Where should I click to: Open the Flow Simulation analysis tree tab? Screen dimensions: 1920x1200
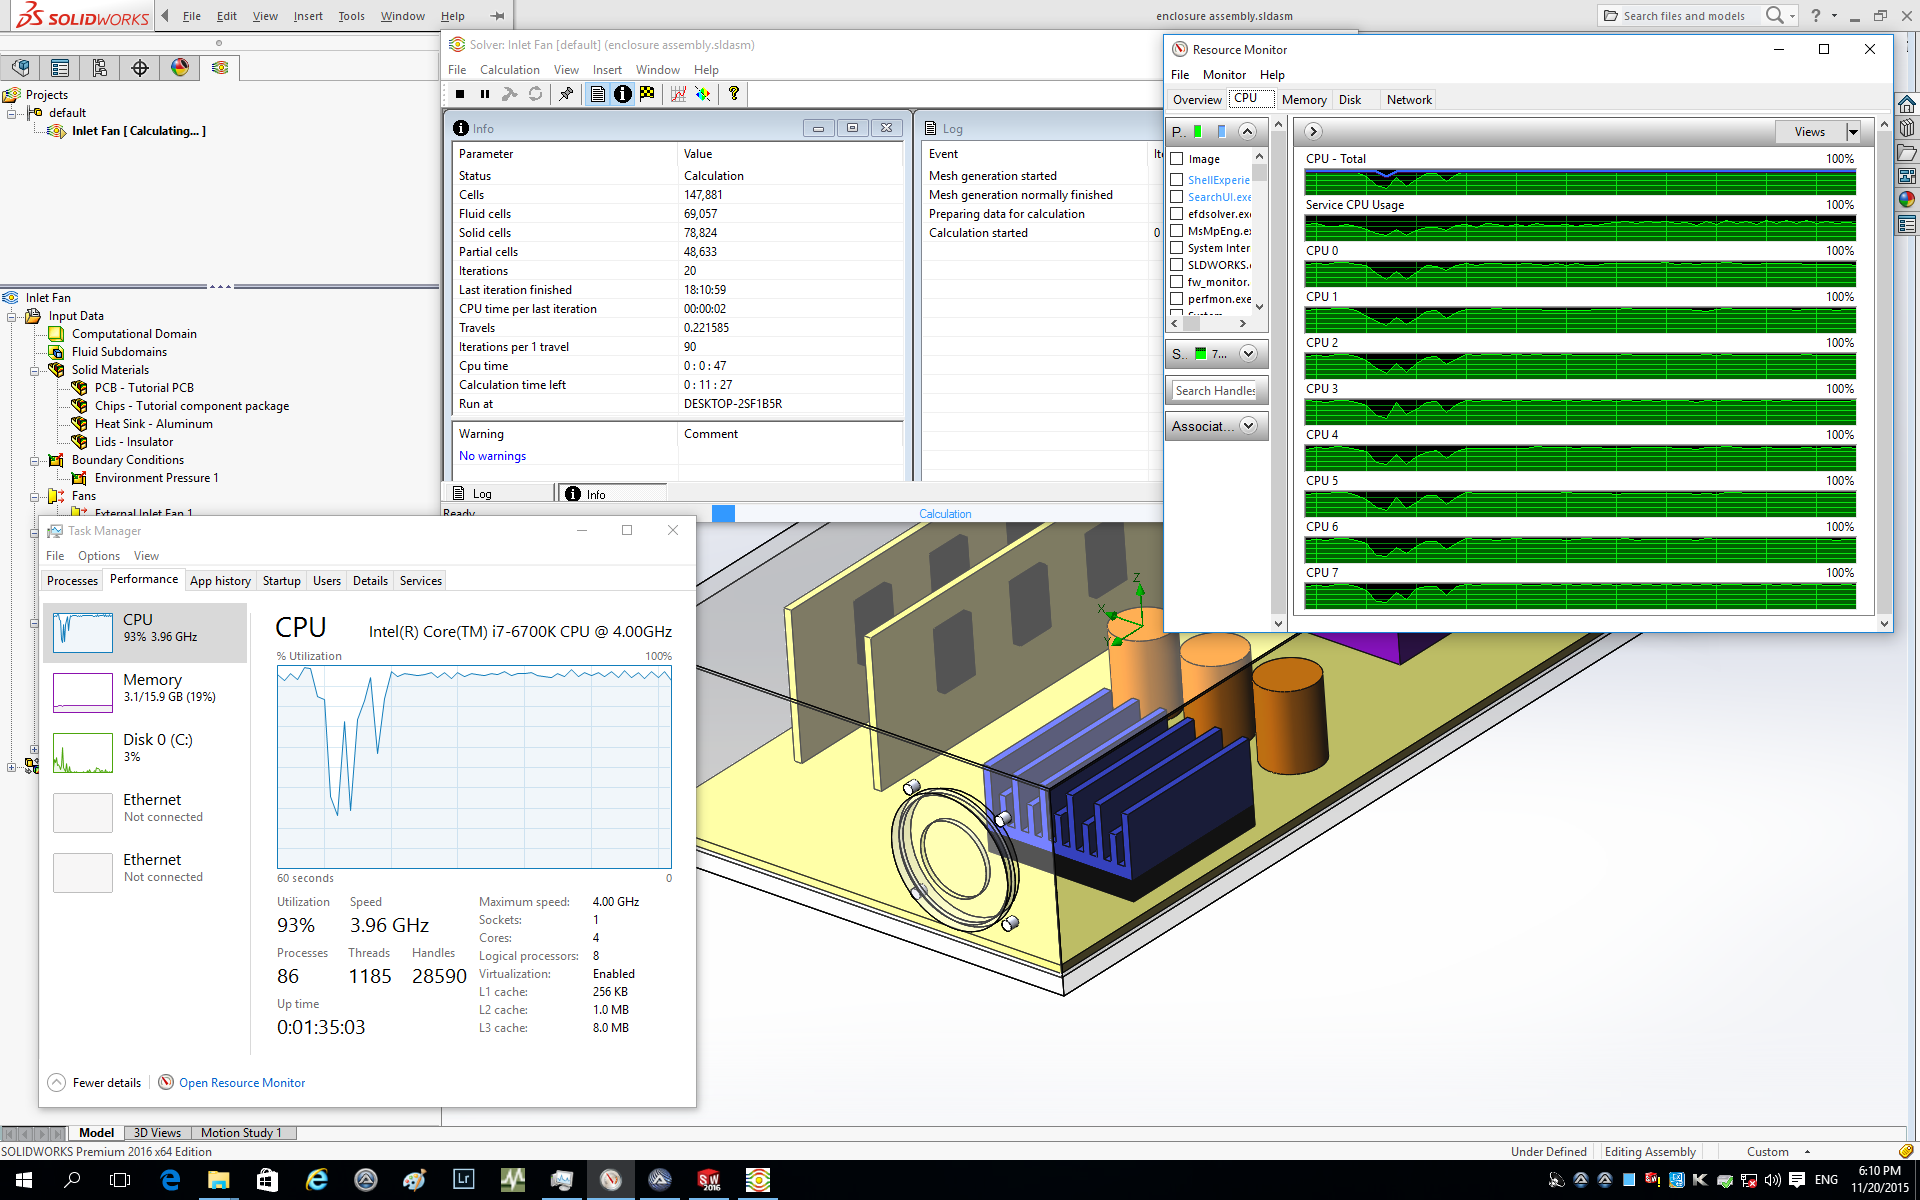point(220,68)
